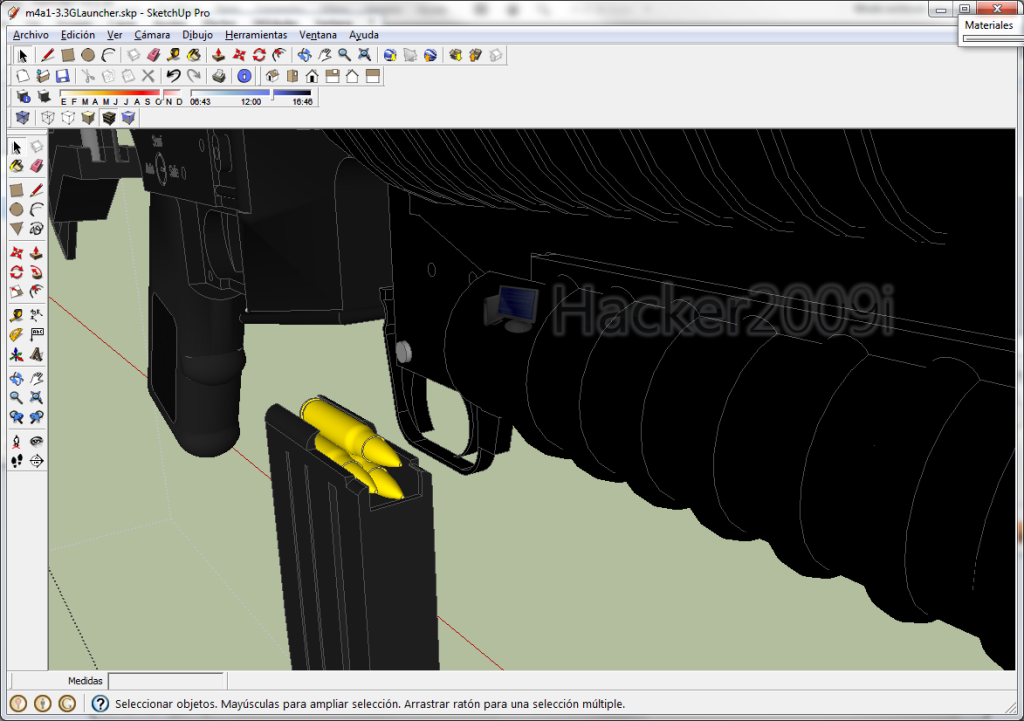Open Get Models from 3D Warehouse

[455, 56]
